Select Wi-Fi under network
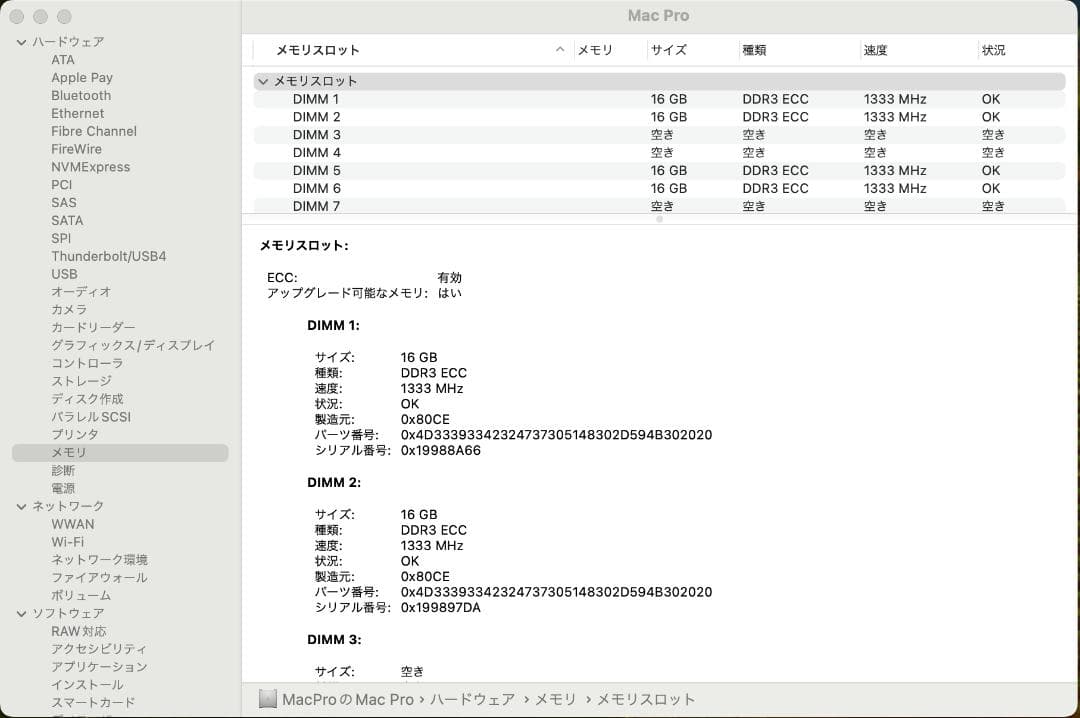Screen dimensions: 1080x718 pyautogui.click(x=68, y=542)
